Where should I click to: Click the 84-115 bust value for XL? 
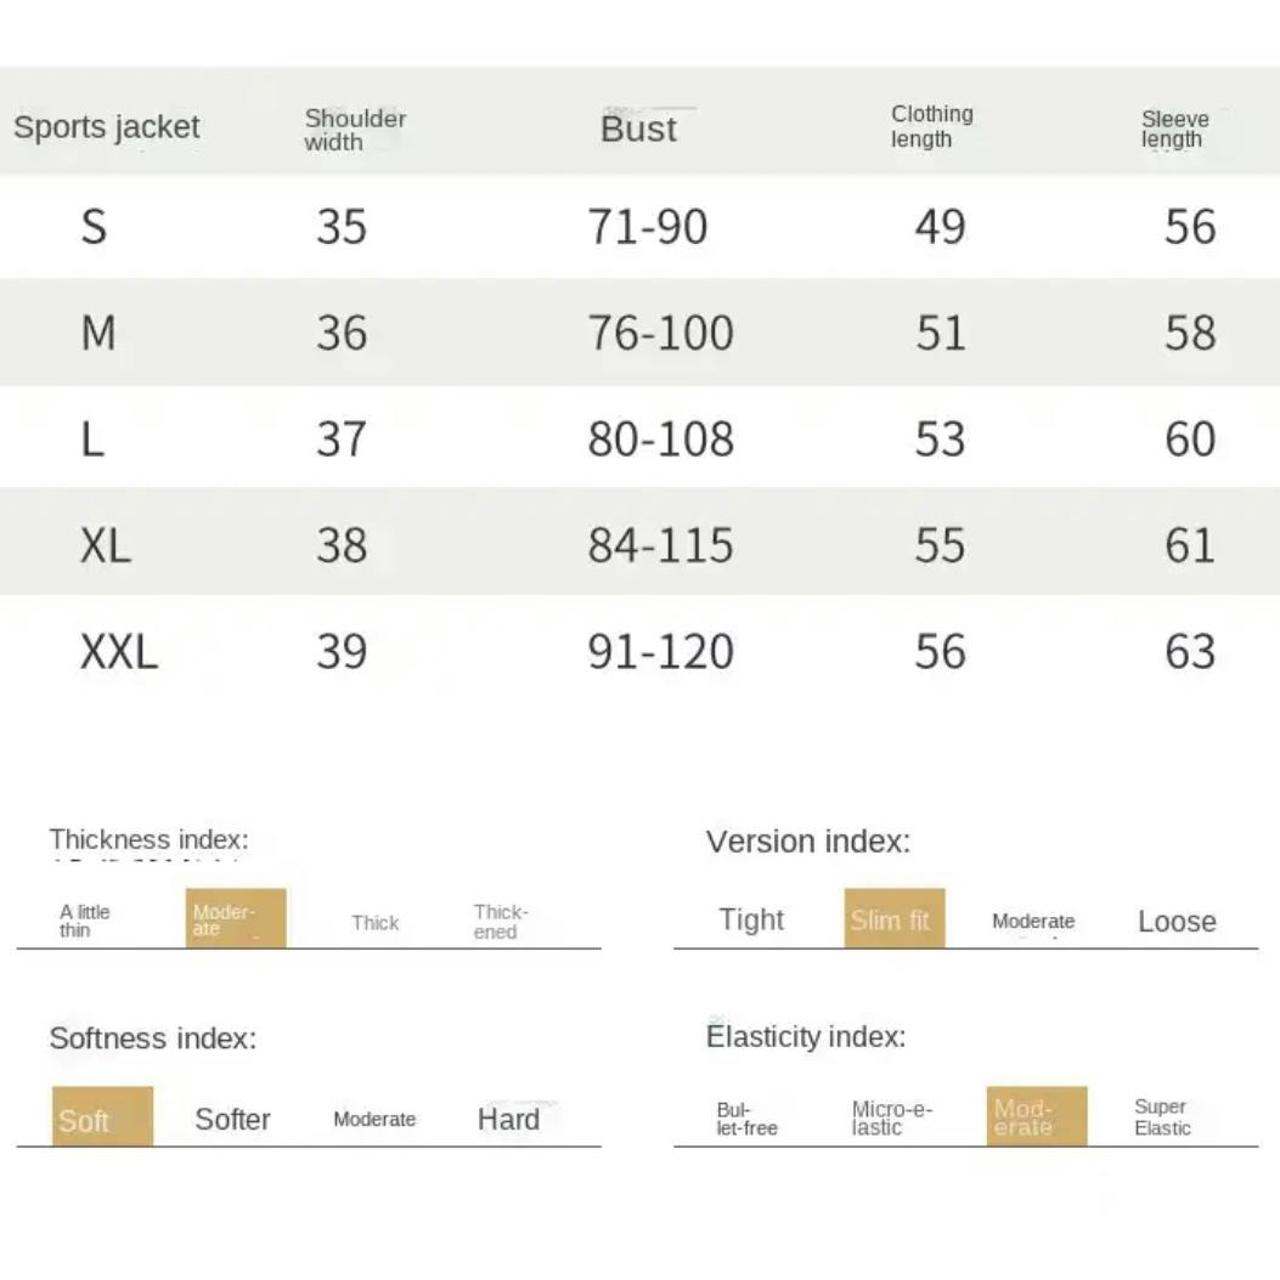click(x=660, y=545)
